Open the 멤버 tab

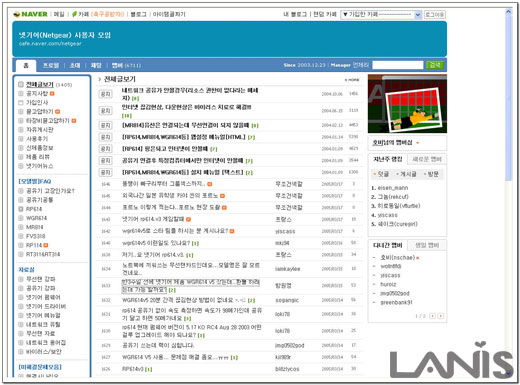point(126,65)
